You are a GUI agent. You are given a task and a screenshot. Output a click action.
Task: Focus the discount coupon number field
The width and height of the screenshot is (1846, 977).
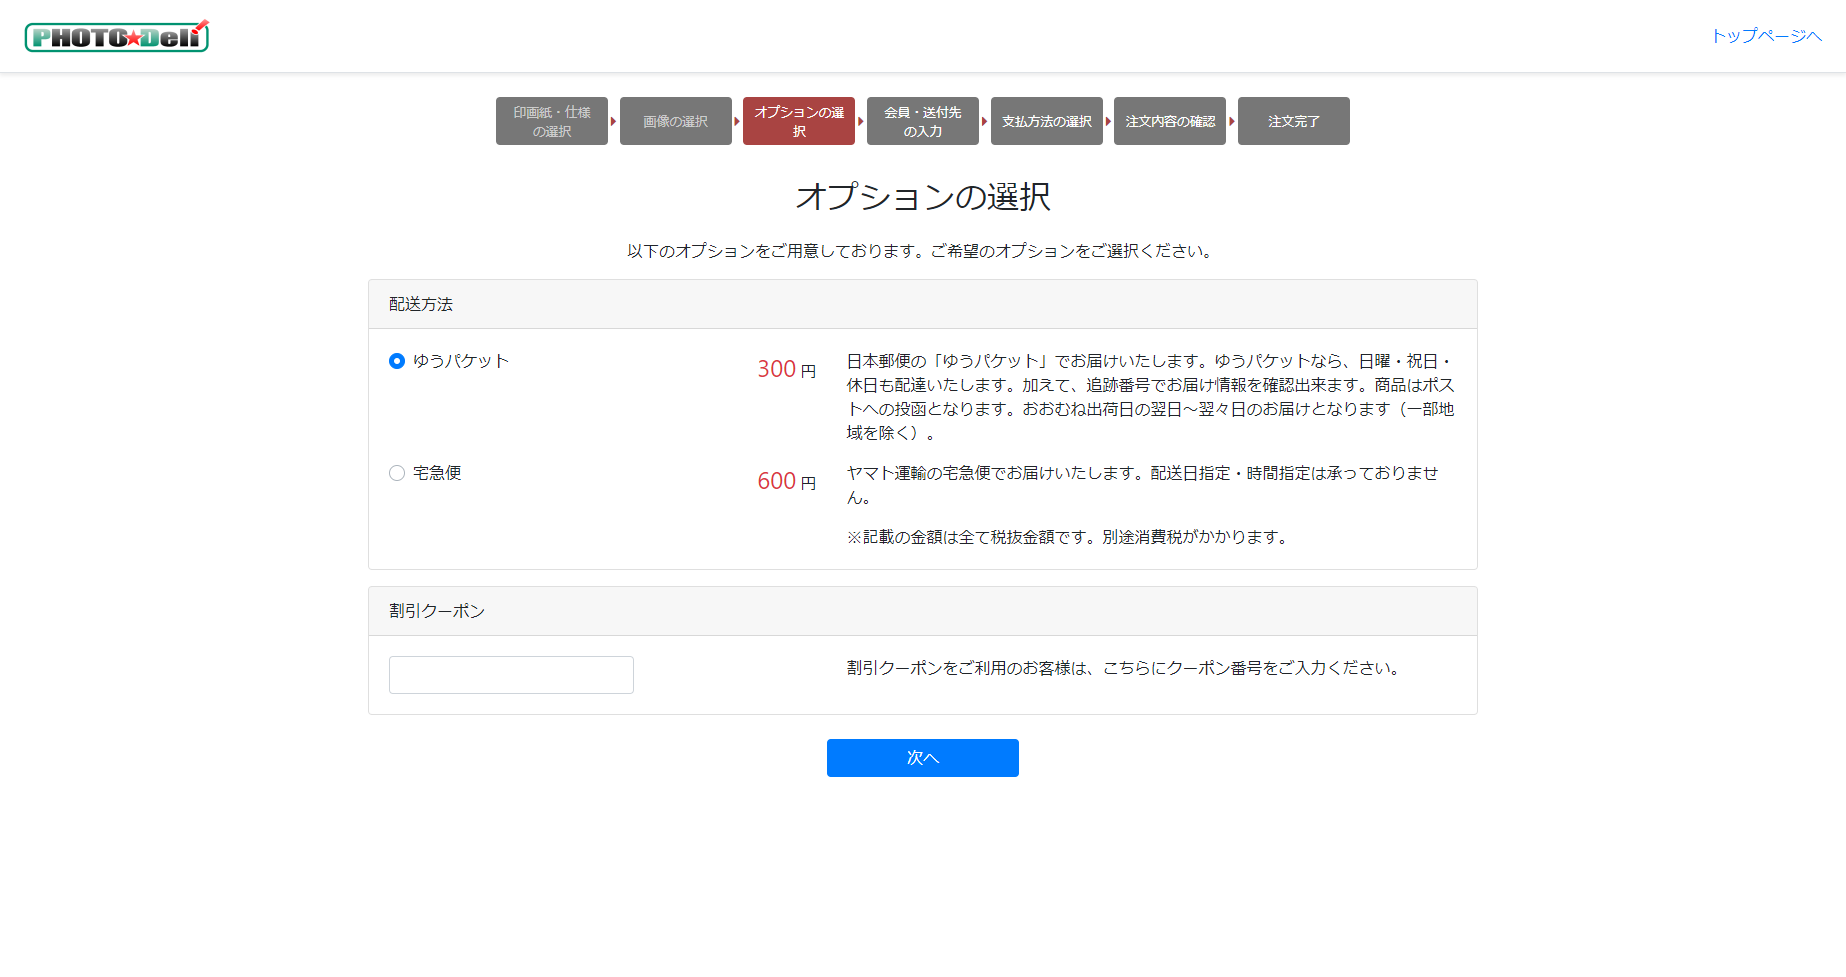(511, 675)
